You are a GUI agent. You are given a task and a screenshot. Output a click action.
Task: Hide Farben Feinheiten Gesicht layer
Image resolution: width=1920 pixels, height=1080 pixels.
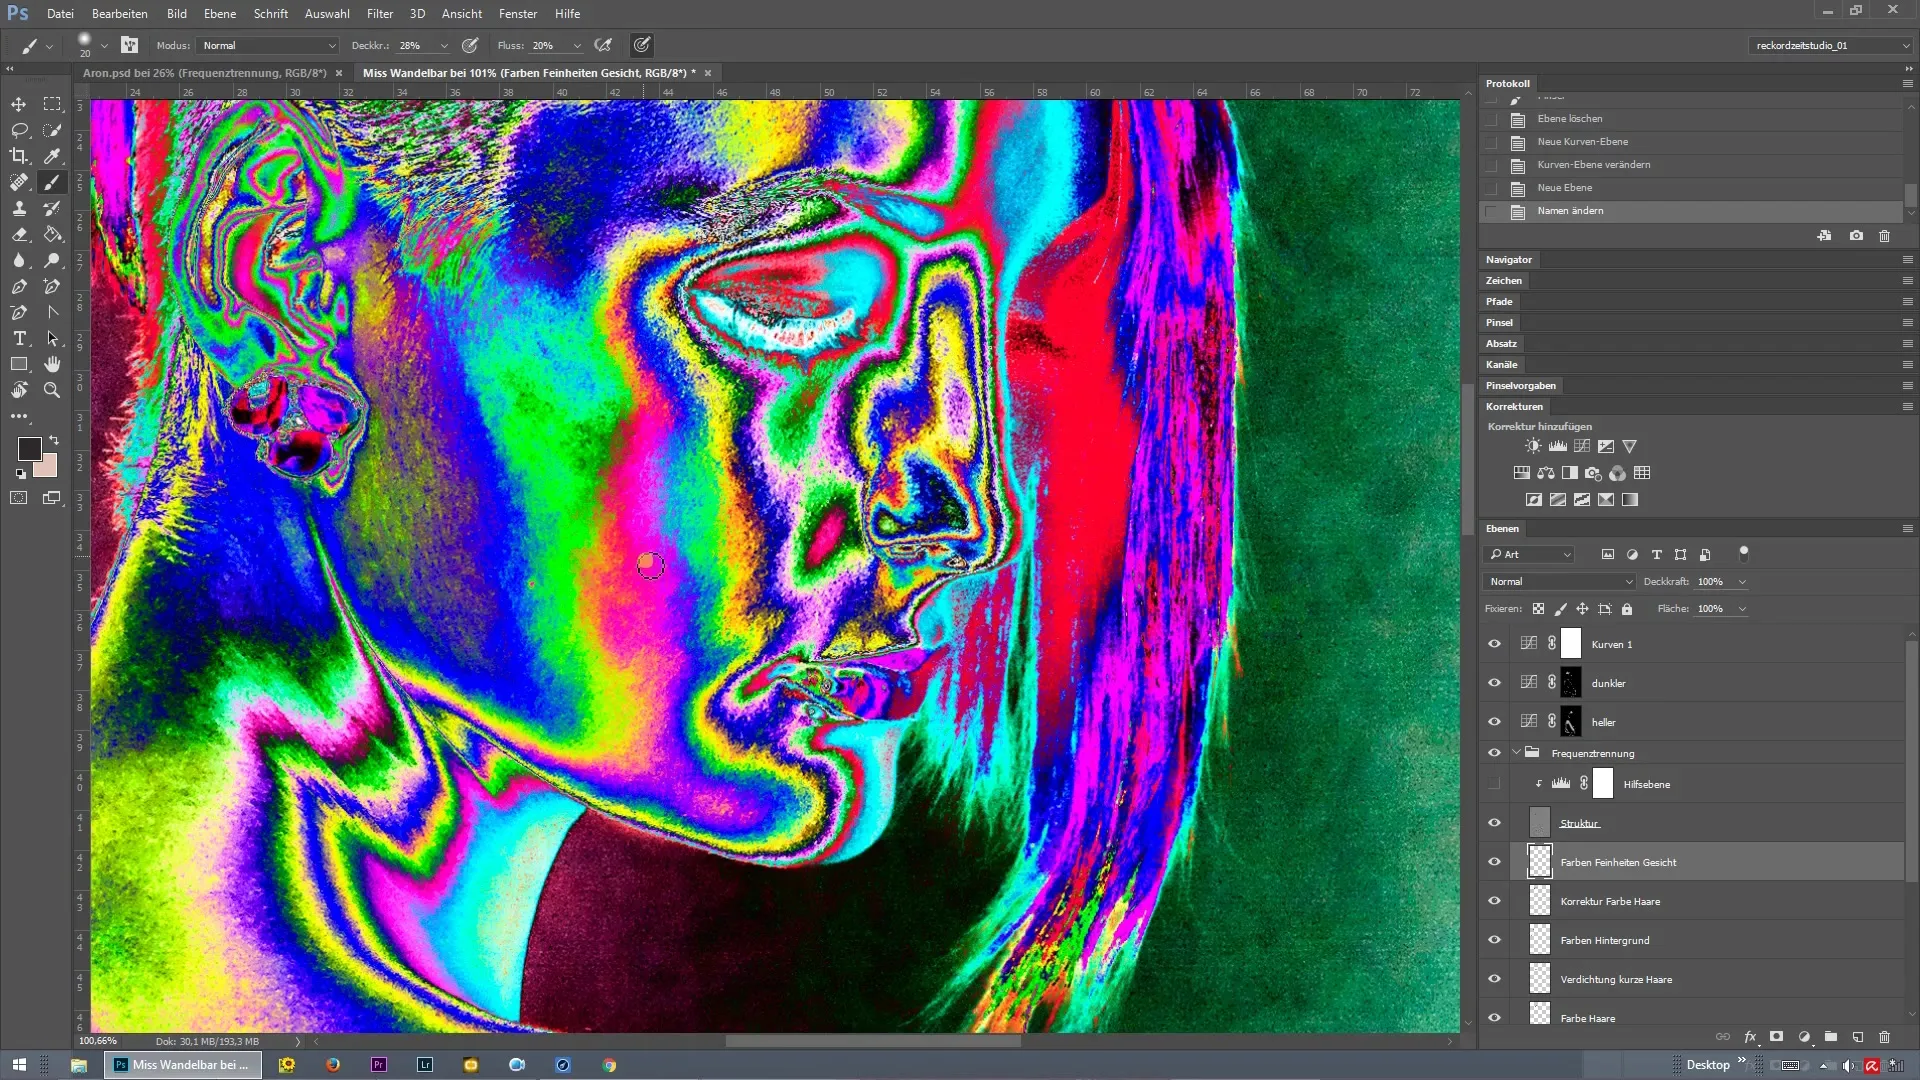pyautogui.click(x=1494, y=862)
